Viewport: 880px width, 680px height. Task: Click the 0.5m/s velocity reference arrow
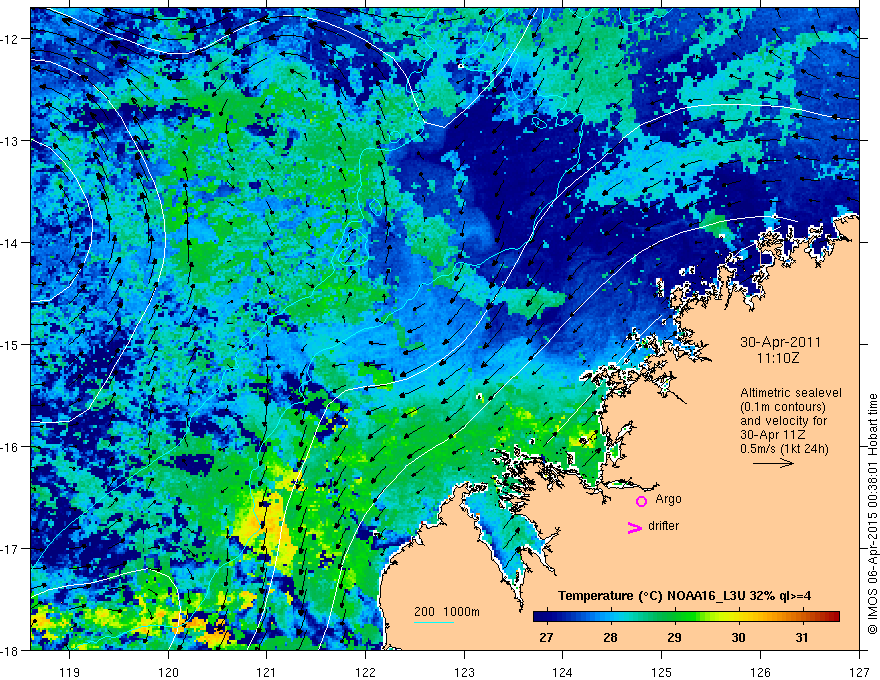click(773, 463)
